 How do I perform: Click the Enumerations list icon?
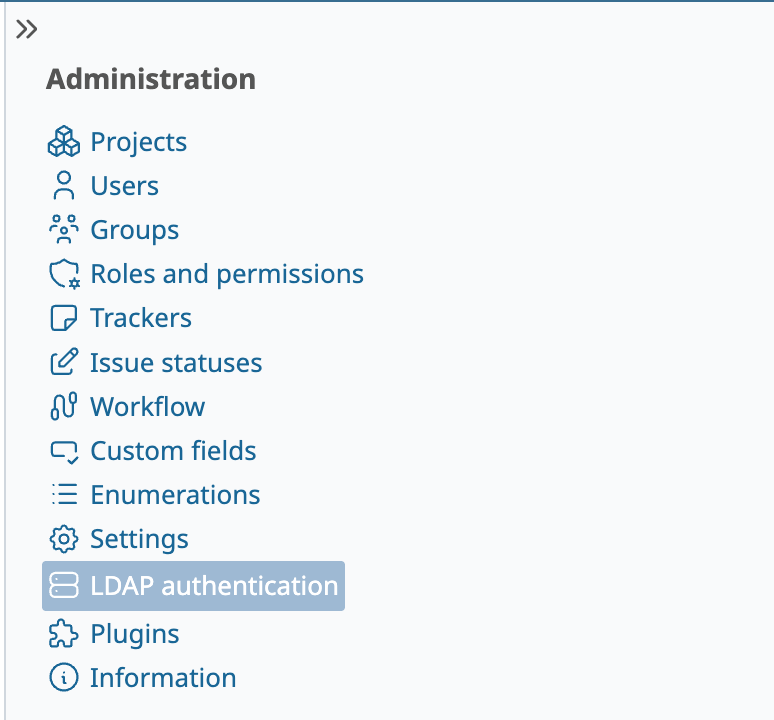[65, 494]
